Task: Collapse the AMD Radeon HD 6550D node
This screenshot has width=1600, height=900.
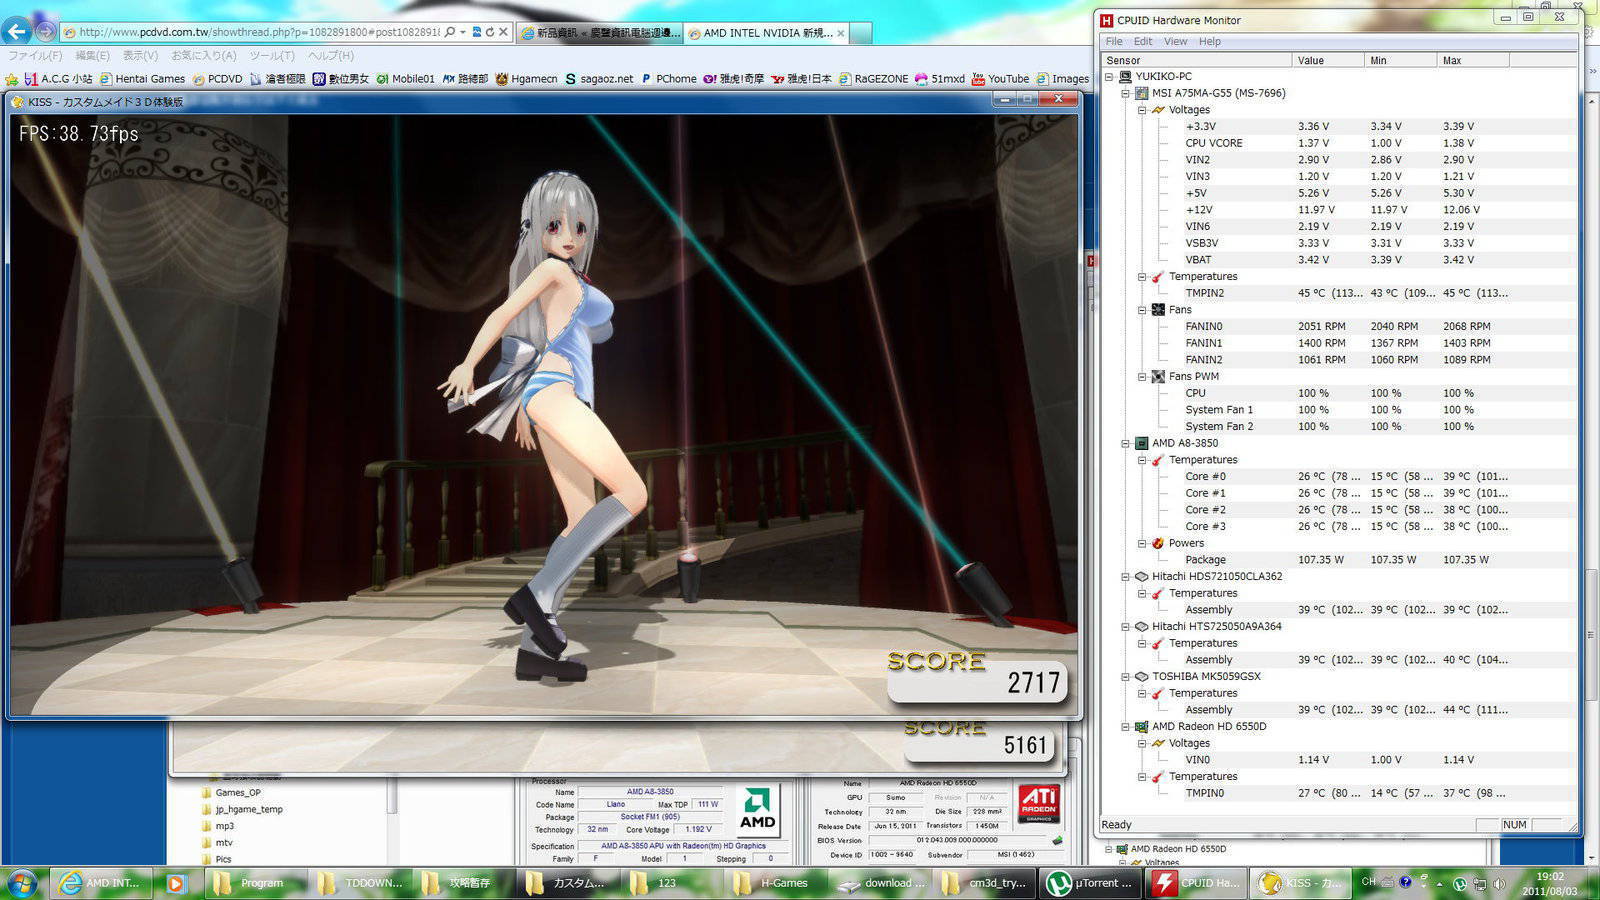Action: click(1126, 727)
